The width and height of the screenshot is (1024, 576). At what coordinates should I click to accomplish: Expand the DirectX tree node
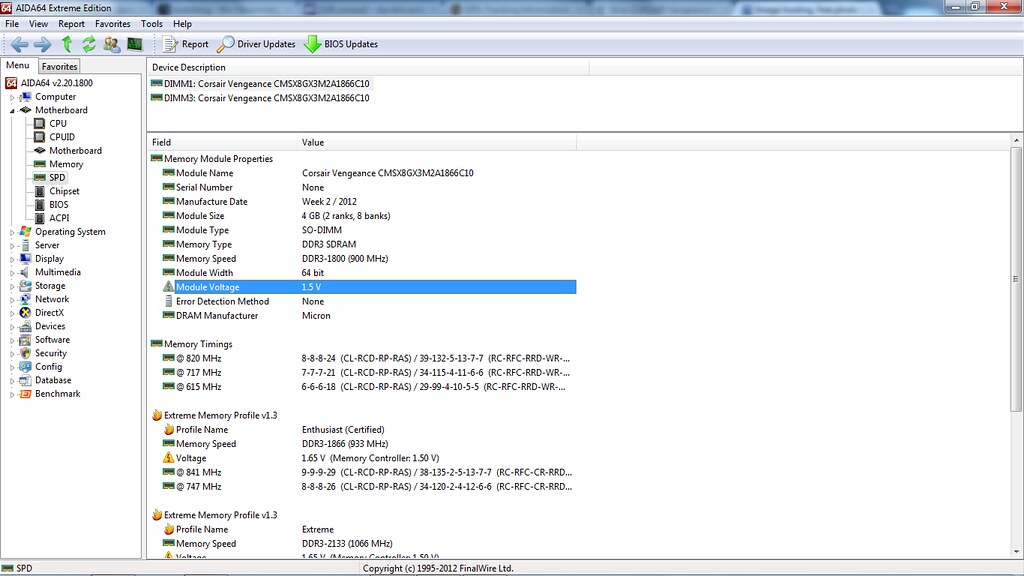click(12, 313)
